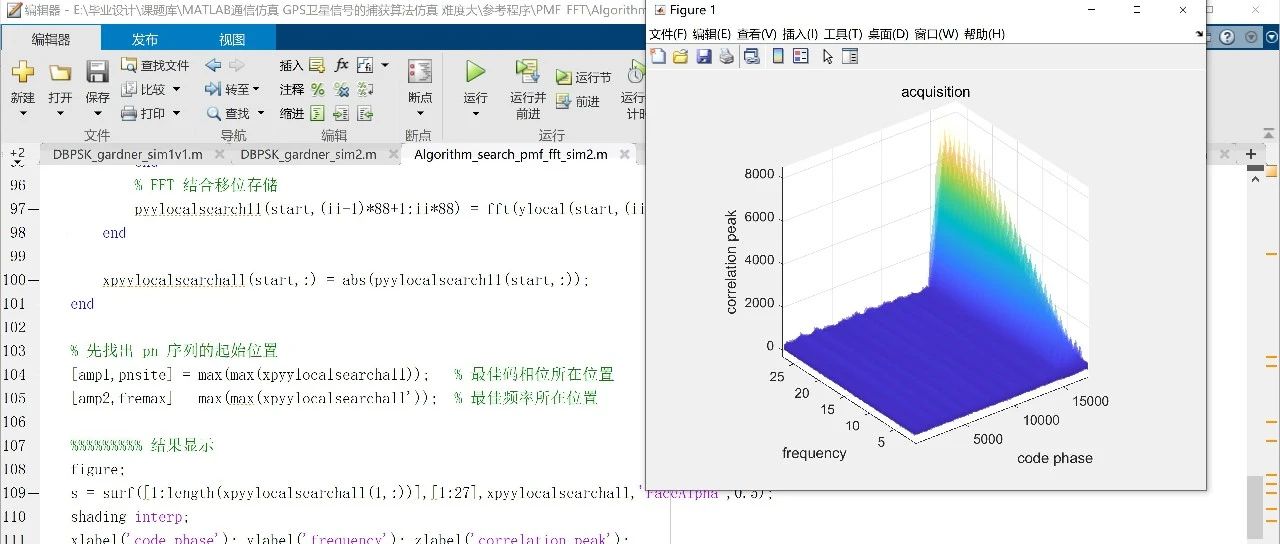Image resolution: width=1280 pixels, height=544 pixels.
Task: Open DBPSK_gardner_sim1v1.m editor tab
Action: click(x=127, y=154)
